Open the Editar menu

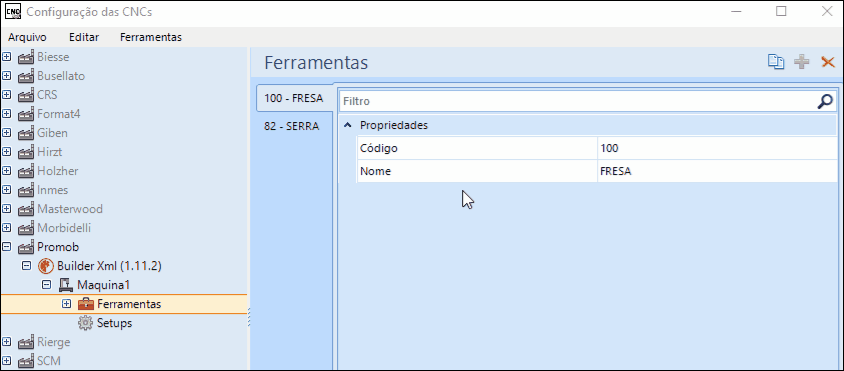84,37
